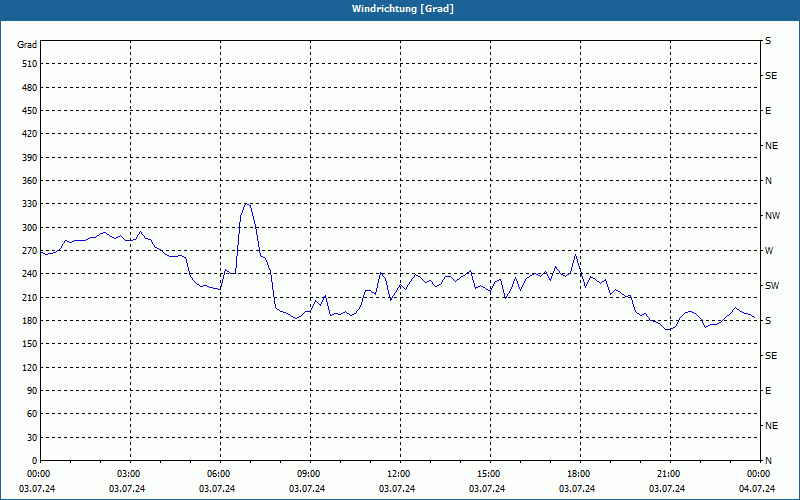Click the N compass label beside the 360 gridline
The height and width of the screenshot is (500, 800).
[768, 181]
